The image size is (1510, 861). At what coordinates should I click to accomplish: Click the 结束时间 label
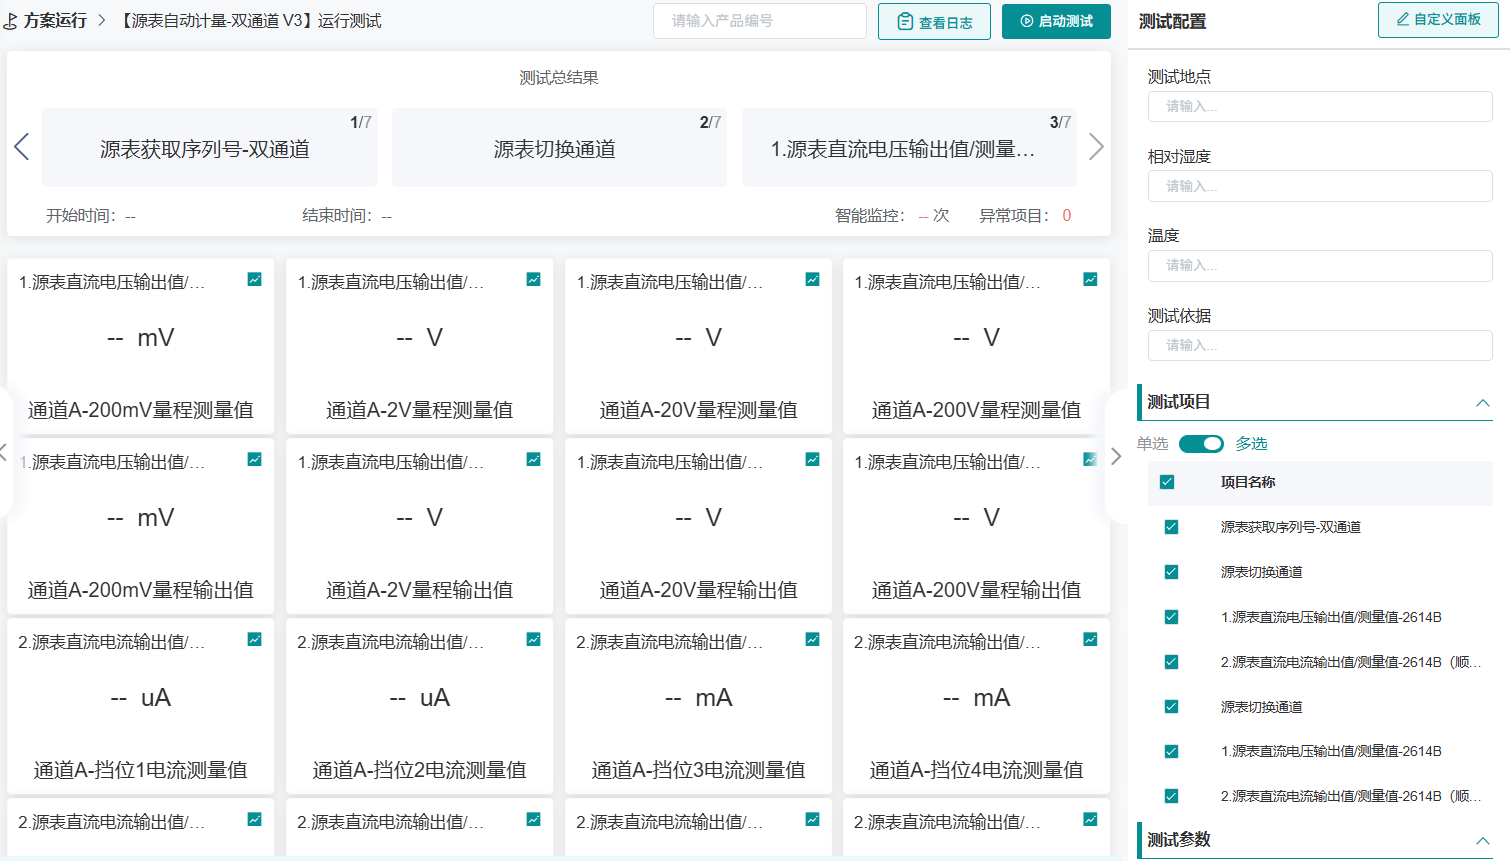pos(338,216)
